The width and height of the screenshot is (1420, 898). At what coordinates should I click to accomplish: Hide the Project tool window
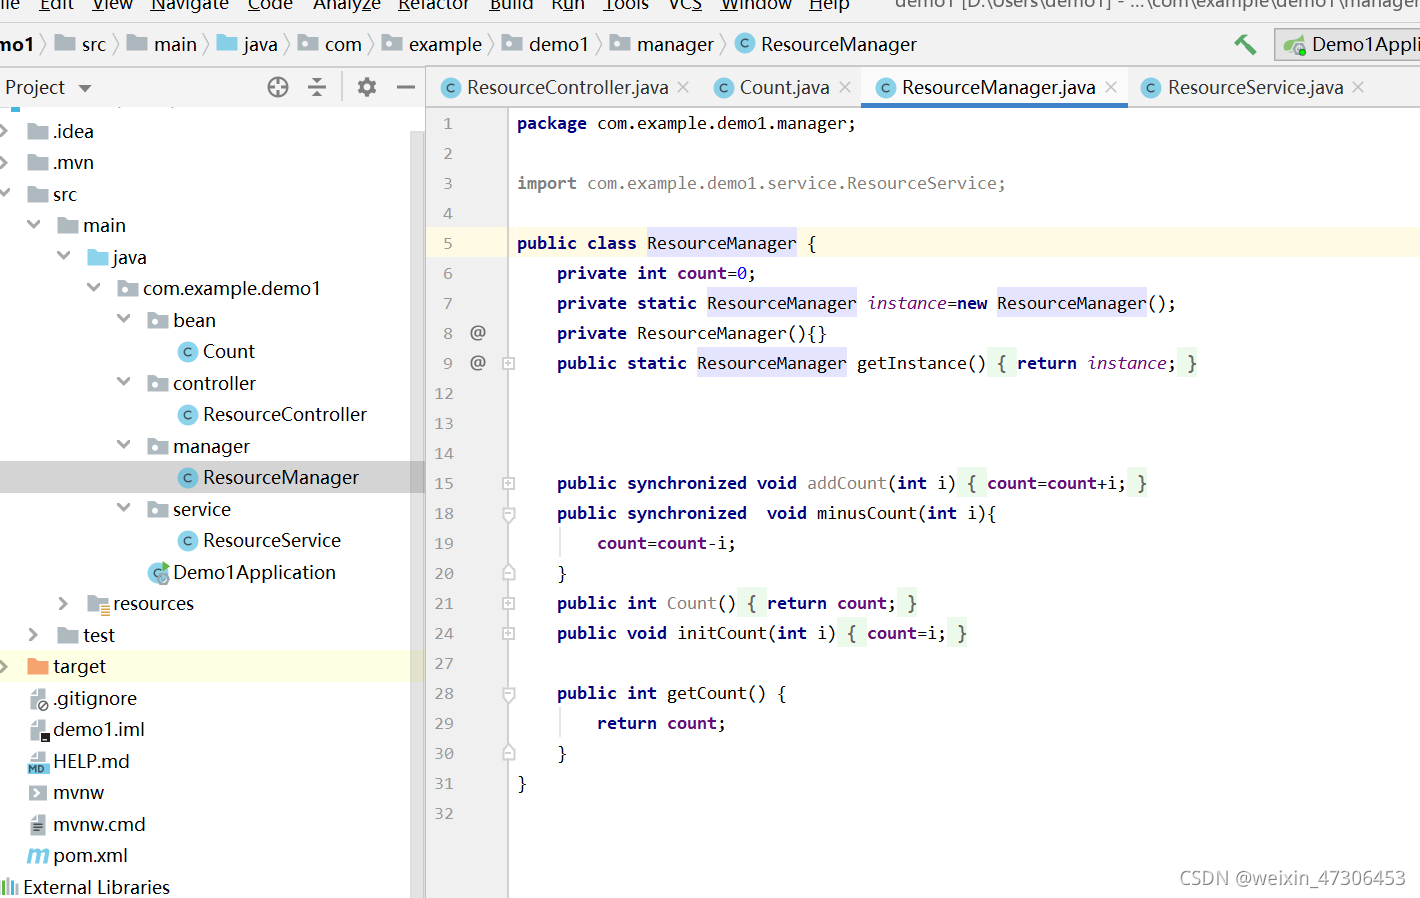click(405, 87)
